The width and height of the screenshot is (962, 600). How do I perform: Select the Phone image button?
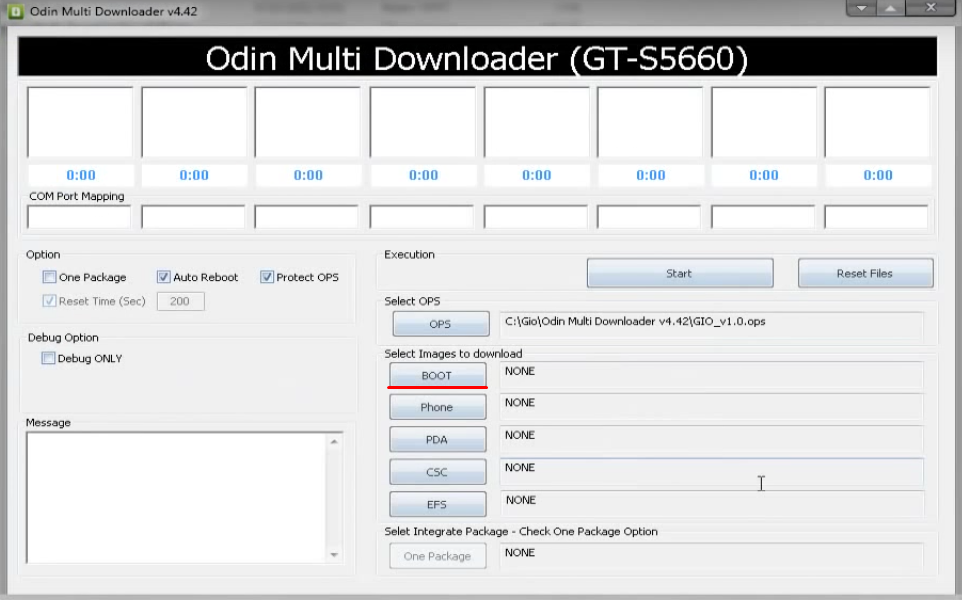tap(437, 407)
